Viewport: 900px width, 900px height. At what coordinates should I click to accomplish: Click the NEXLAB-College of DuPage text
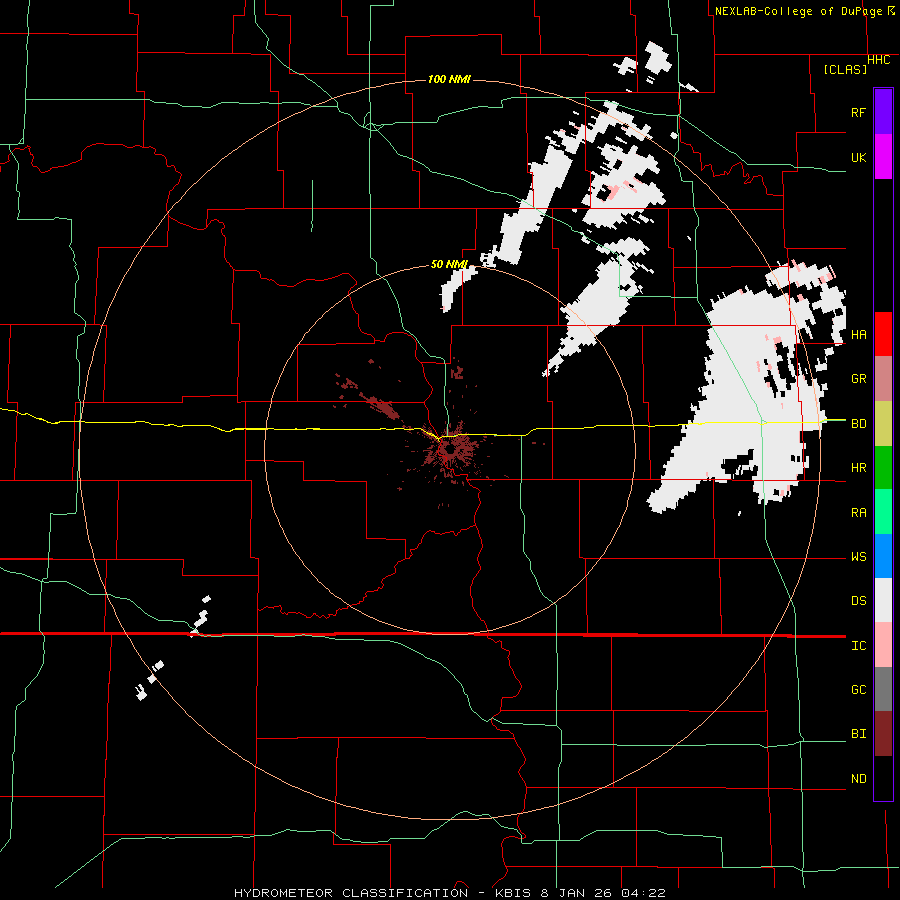[x=798, y=11]
